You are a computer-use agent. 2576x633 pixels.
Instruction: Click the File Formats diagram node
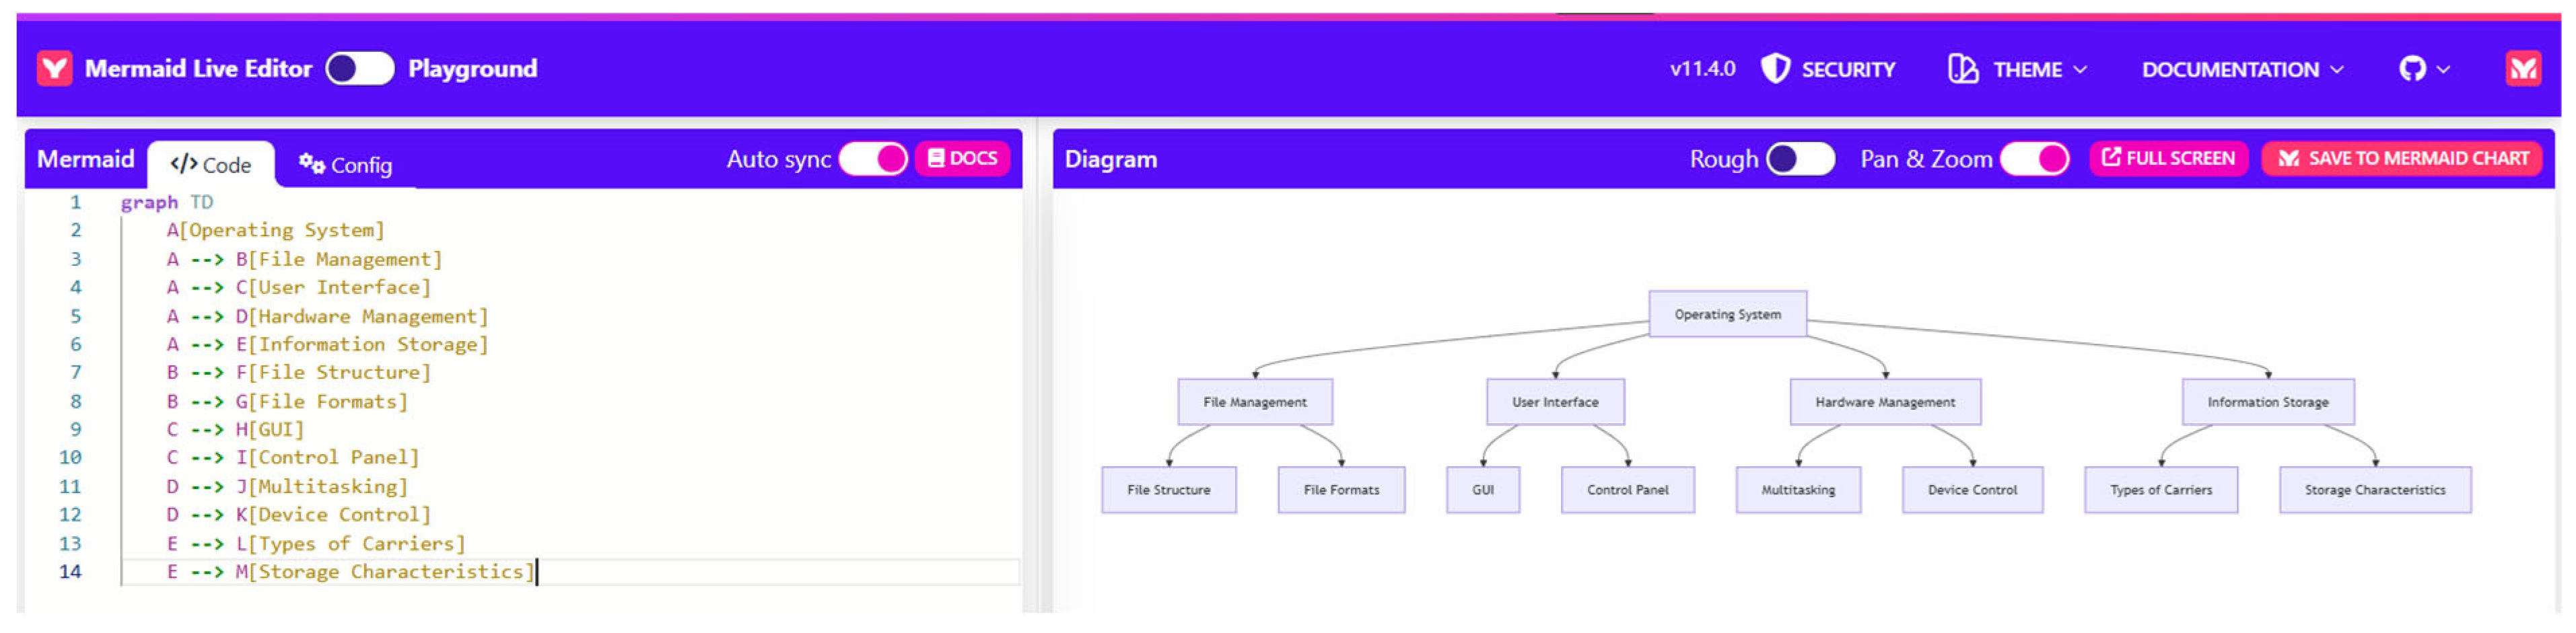pyautogui.click(x=1341, y=490)
